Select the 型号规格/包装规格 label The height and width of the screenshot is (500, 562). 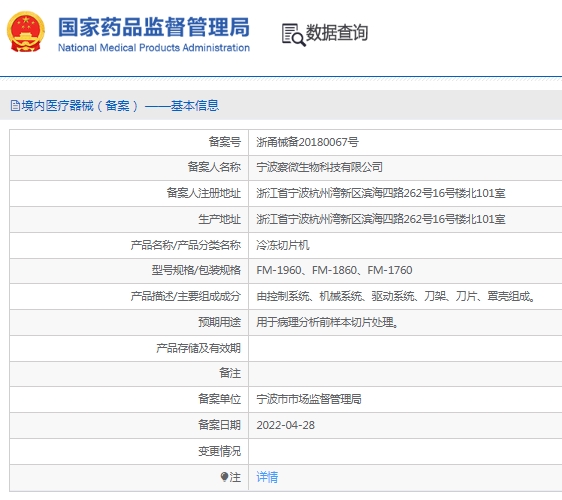pyautogui.click(x=196, y=270)
